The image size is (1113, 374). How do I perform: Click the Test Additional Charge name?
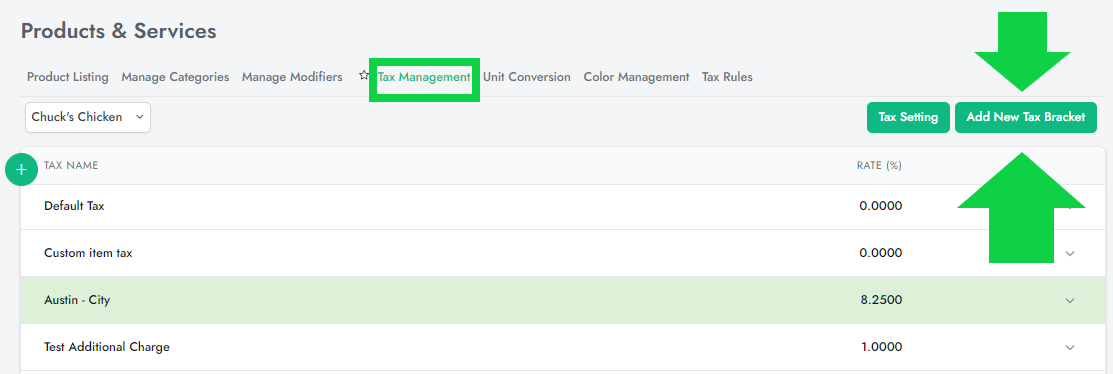[x=106, y=347]
